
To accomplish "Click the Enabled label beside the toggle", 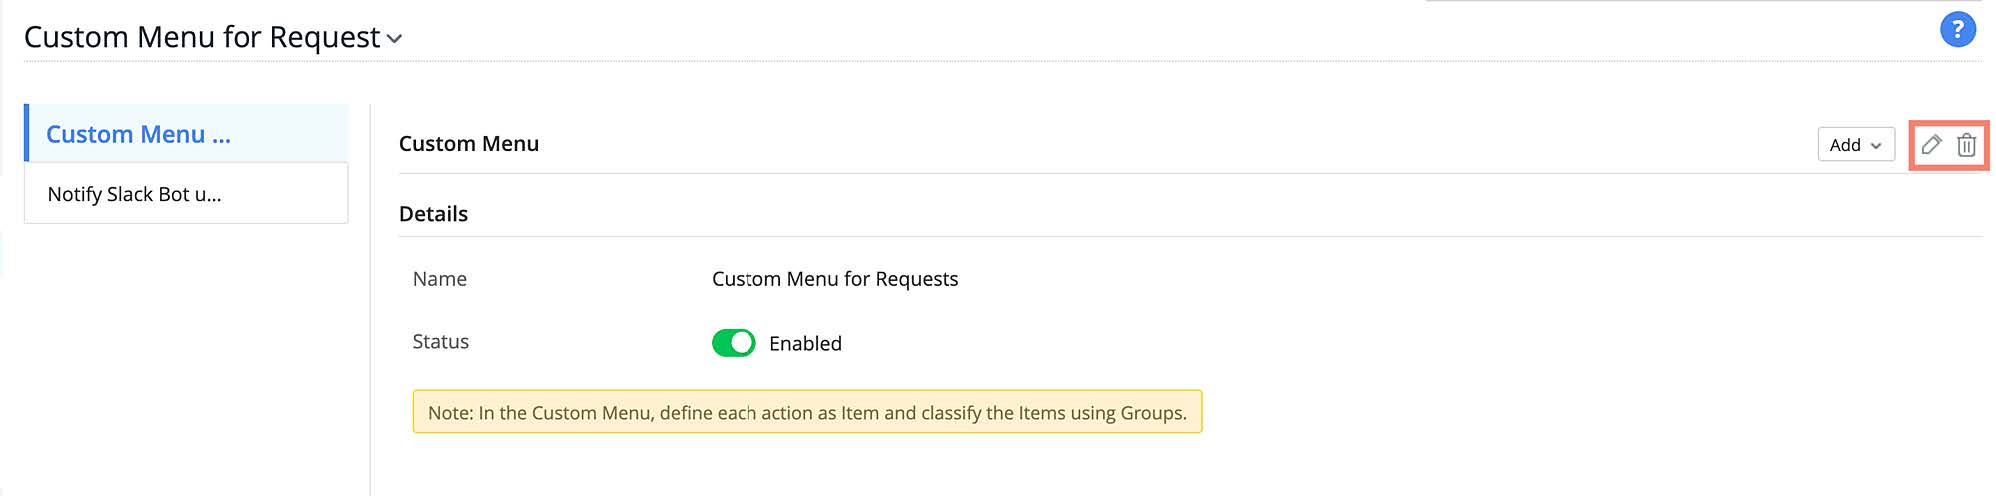I will (805, 344).
